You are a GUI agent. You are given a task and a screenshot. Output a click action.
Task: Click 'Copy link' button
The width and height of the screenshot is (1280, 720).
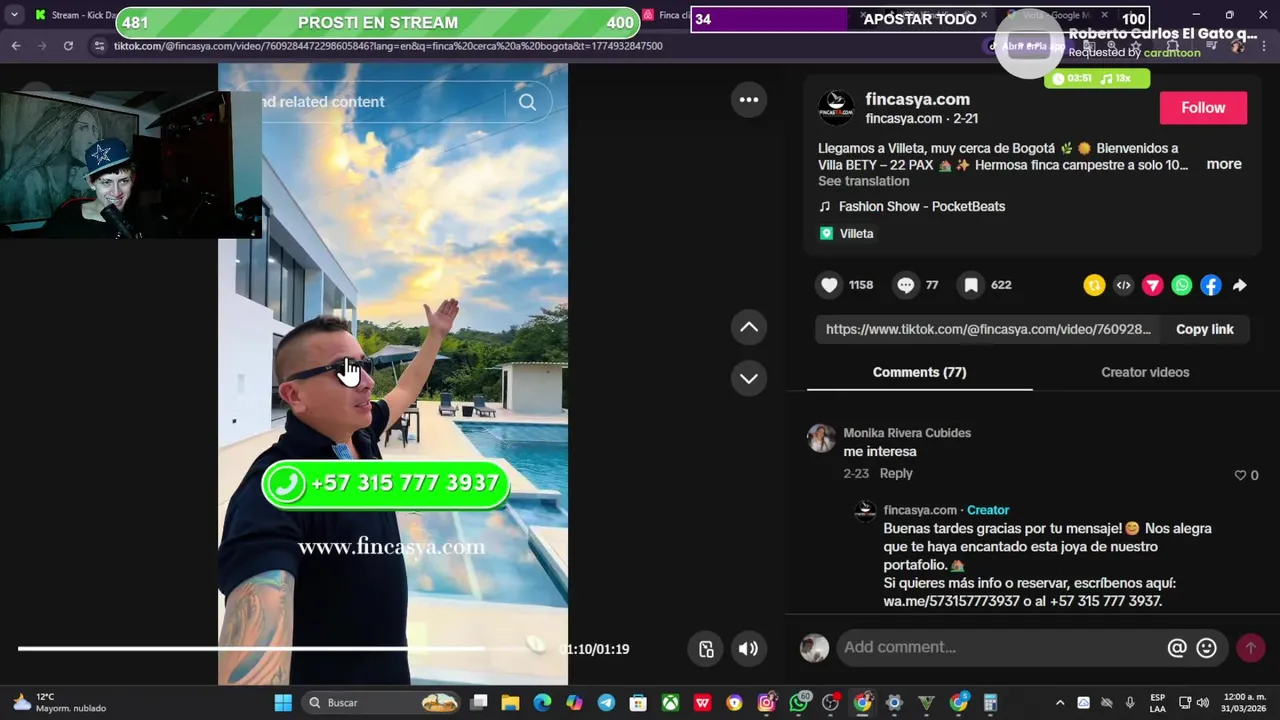tap(1205, 330)
